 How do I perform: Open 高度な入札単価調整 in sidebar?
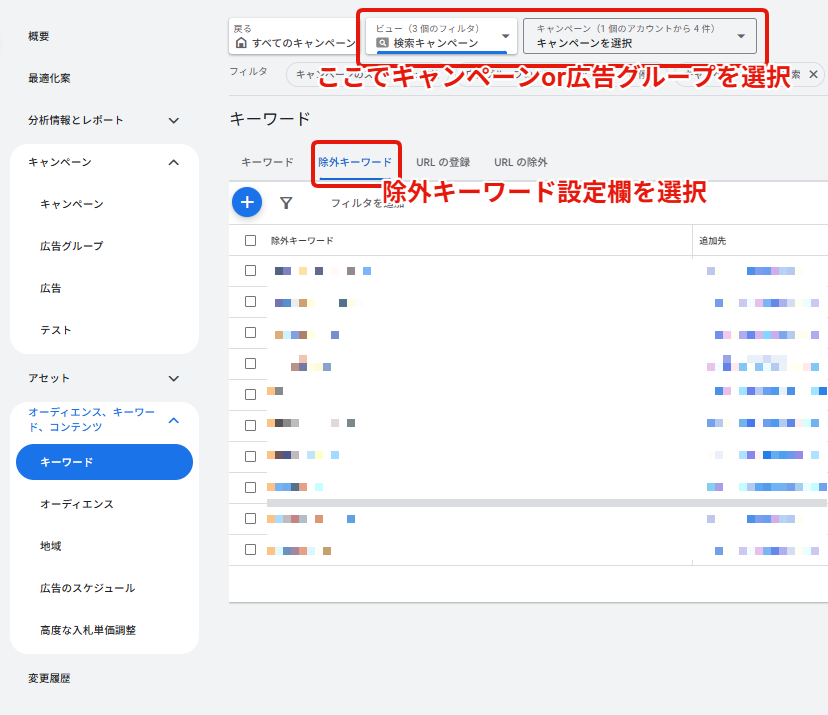[88, 630]
